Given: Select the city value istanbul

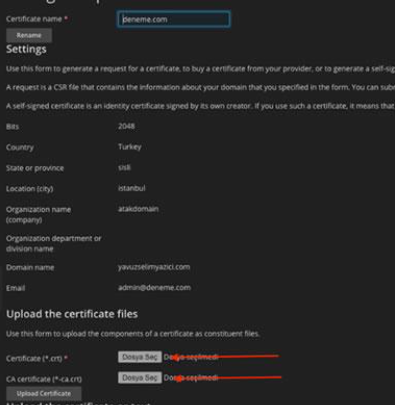Looking at the screenshot, I should pyautogui.click(x=132, y=188).
